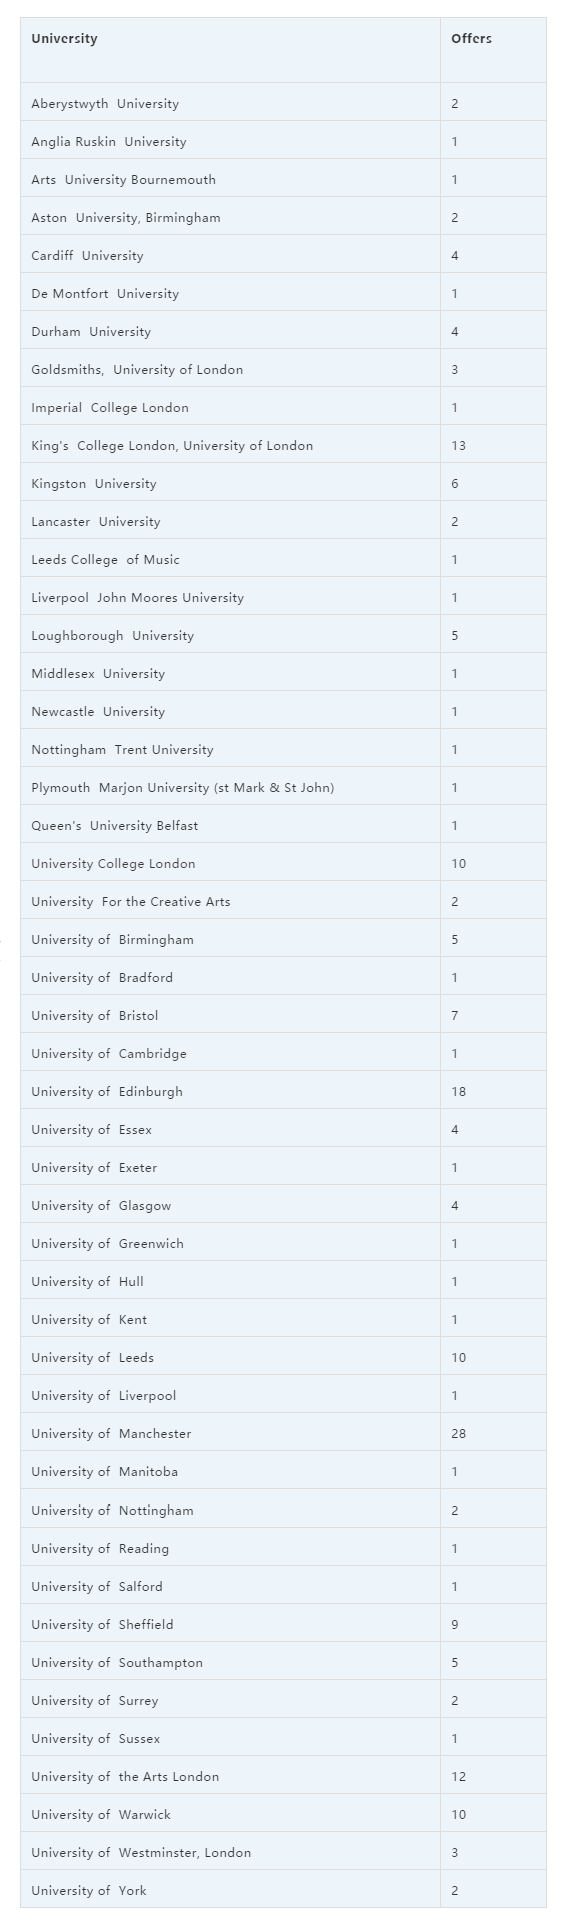
Task: Select the Aberystwyth University row
Action: pos(283,103)
